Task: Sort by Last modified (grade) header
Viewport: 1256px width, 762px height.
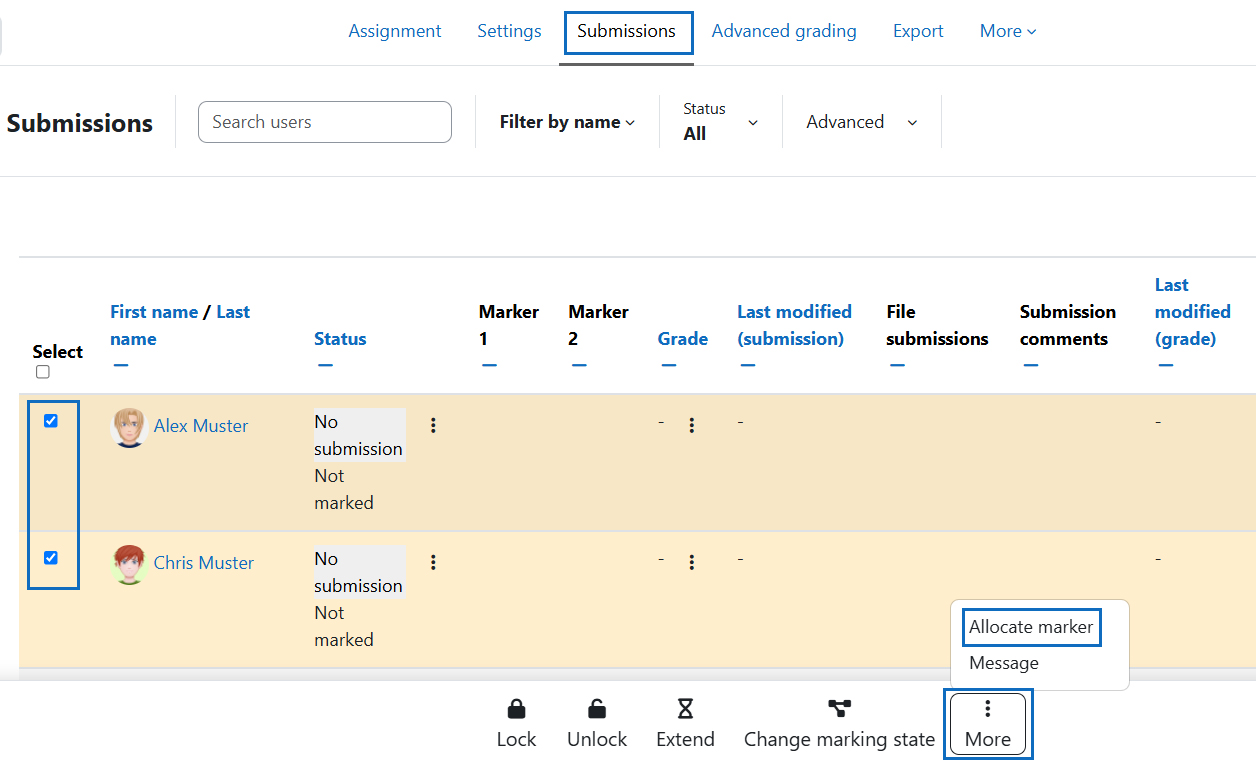Action: [x=1193, y=312]
